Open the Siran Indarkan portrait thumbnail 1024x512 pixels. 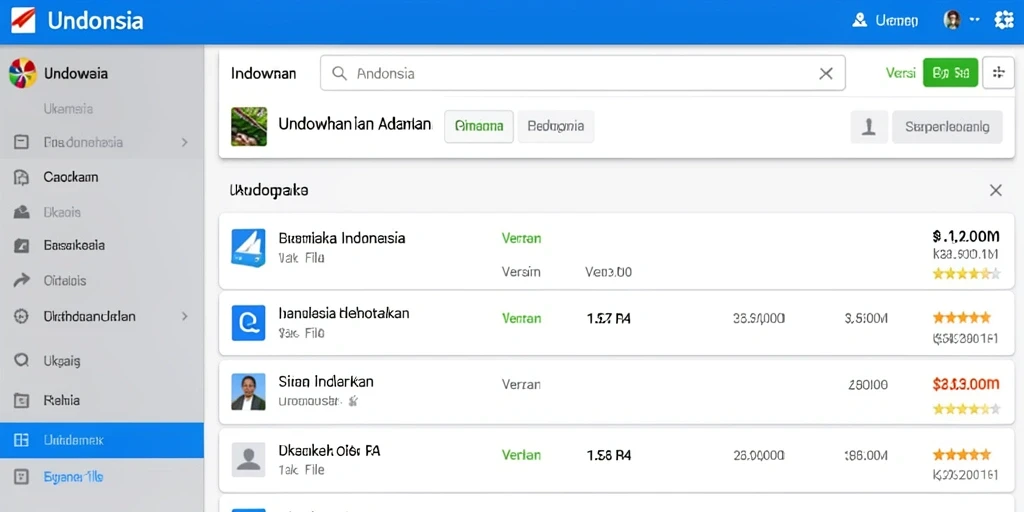coord(249,392)
